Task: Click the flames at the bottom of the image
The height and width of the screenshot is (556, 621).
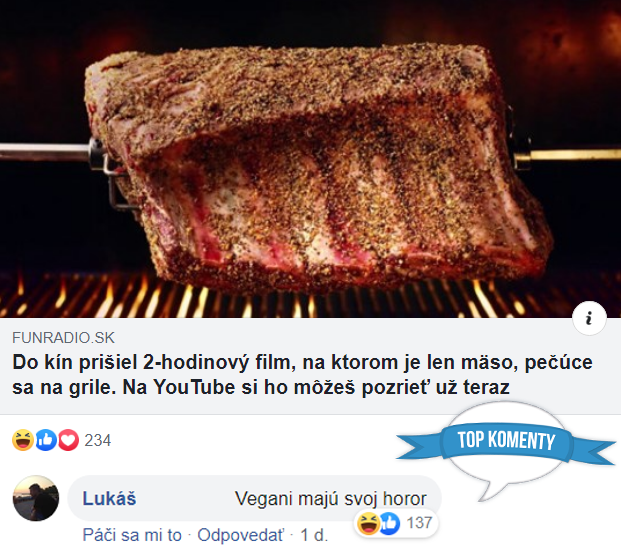Action: [310, 297]
